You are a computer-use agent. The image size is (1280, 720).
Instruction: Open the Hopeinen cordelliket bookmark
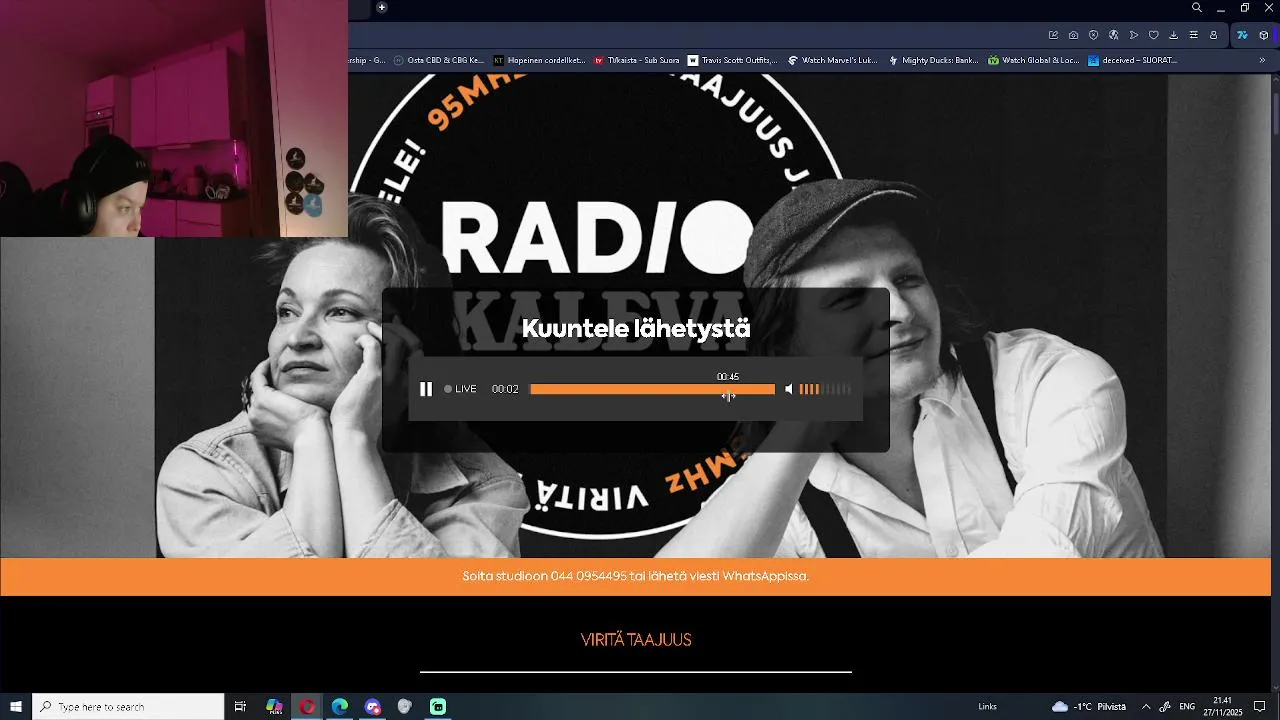540,60
